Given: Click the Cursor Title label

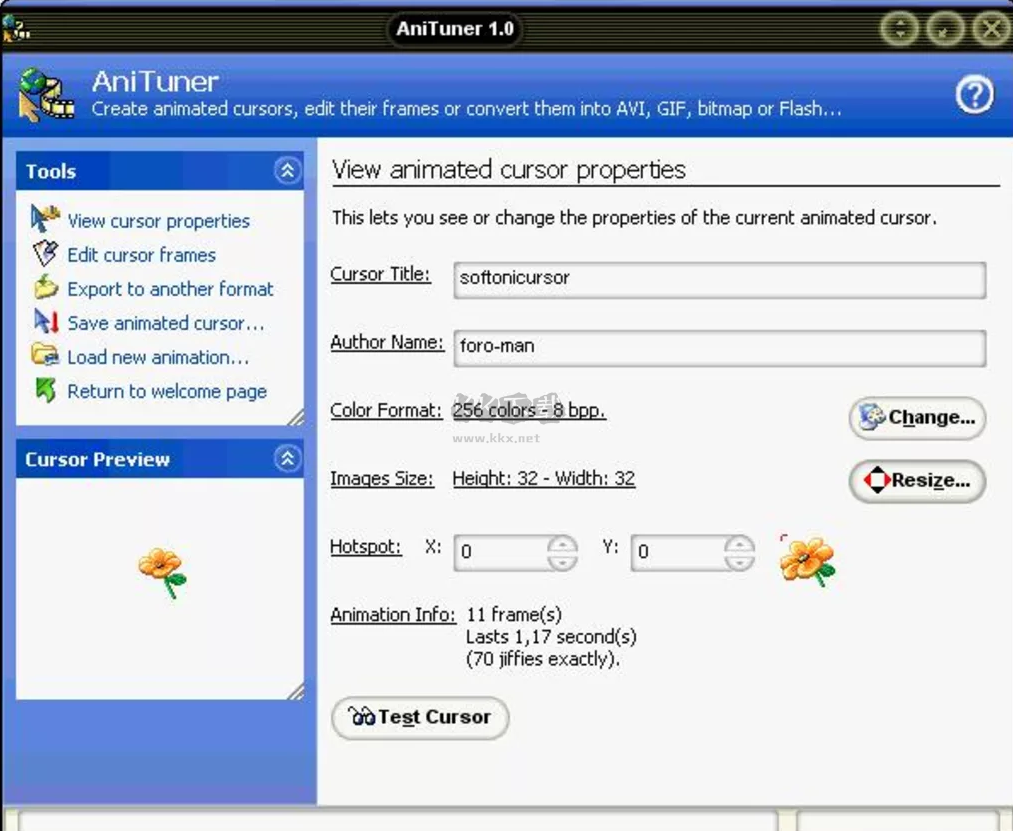Looking at the screenshot, I should (380, 274).
